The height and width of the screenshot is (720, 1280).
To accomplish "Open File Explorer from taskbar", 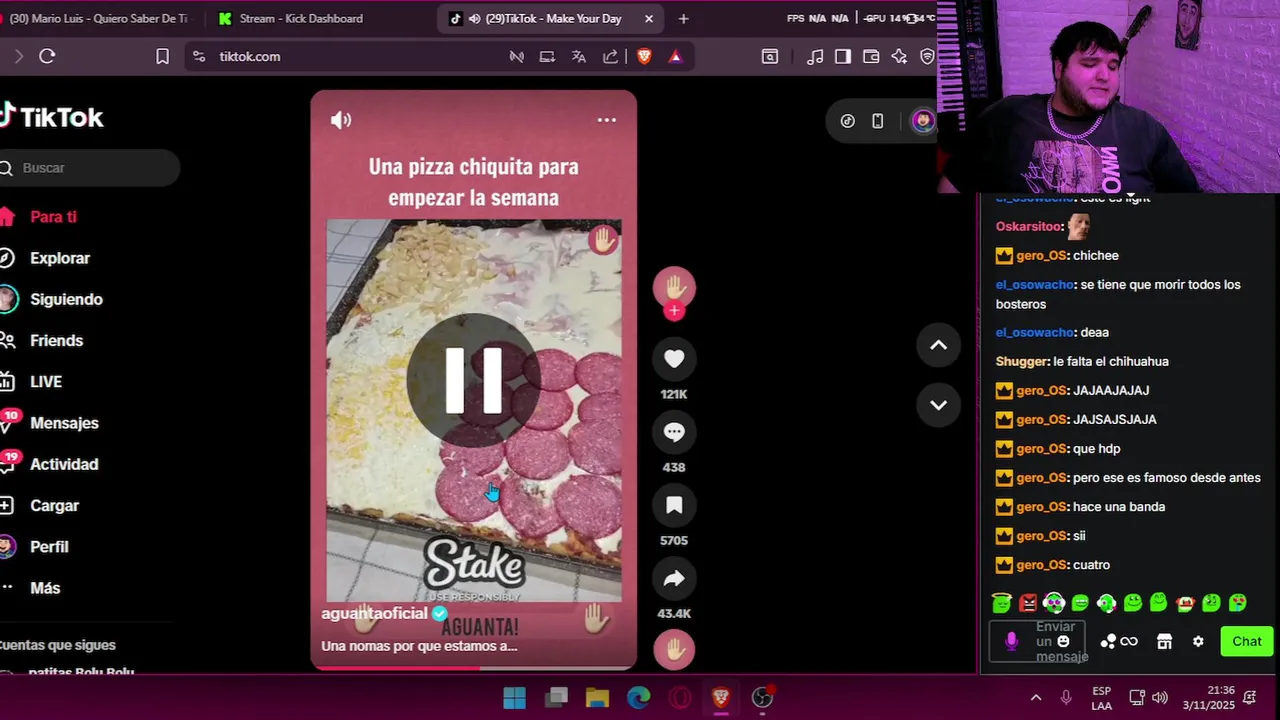I will (x=597, y=697).
